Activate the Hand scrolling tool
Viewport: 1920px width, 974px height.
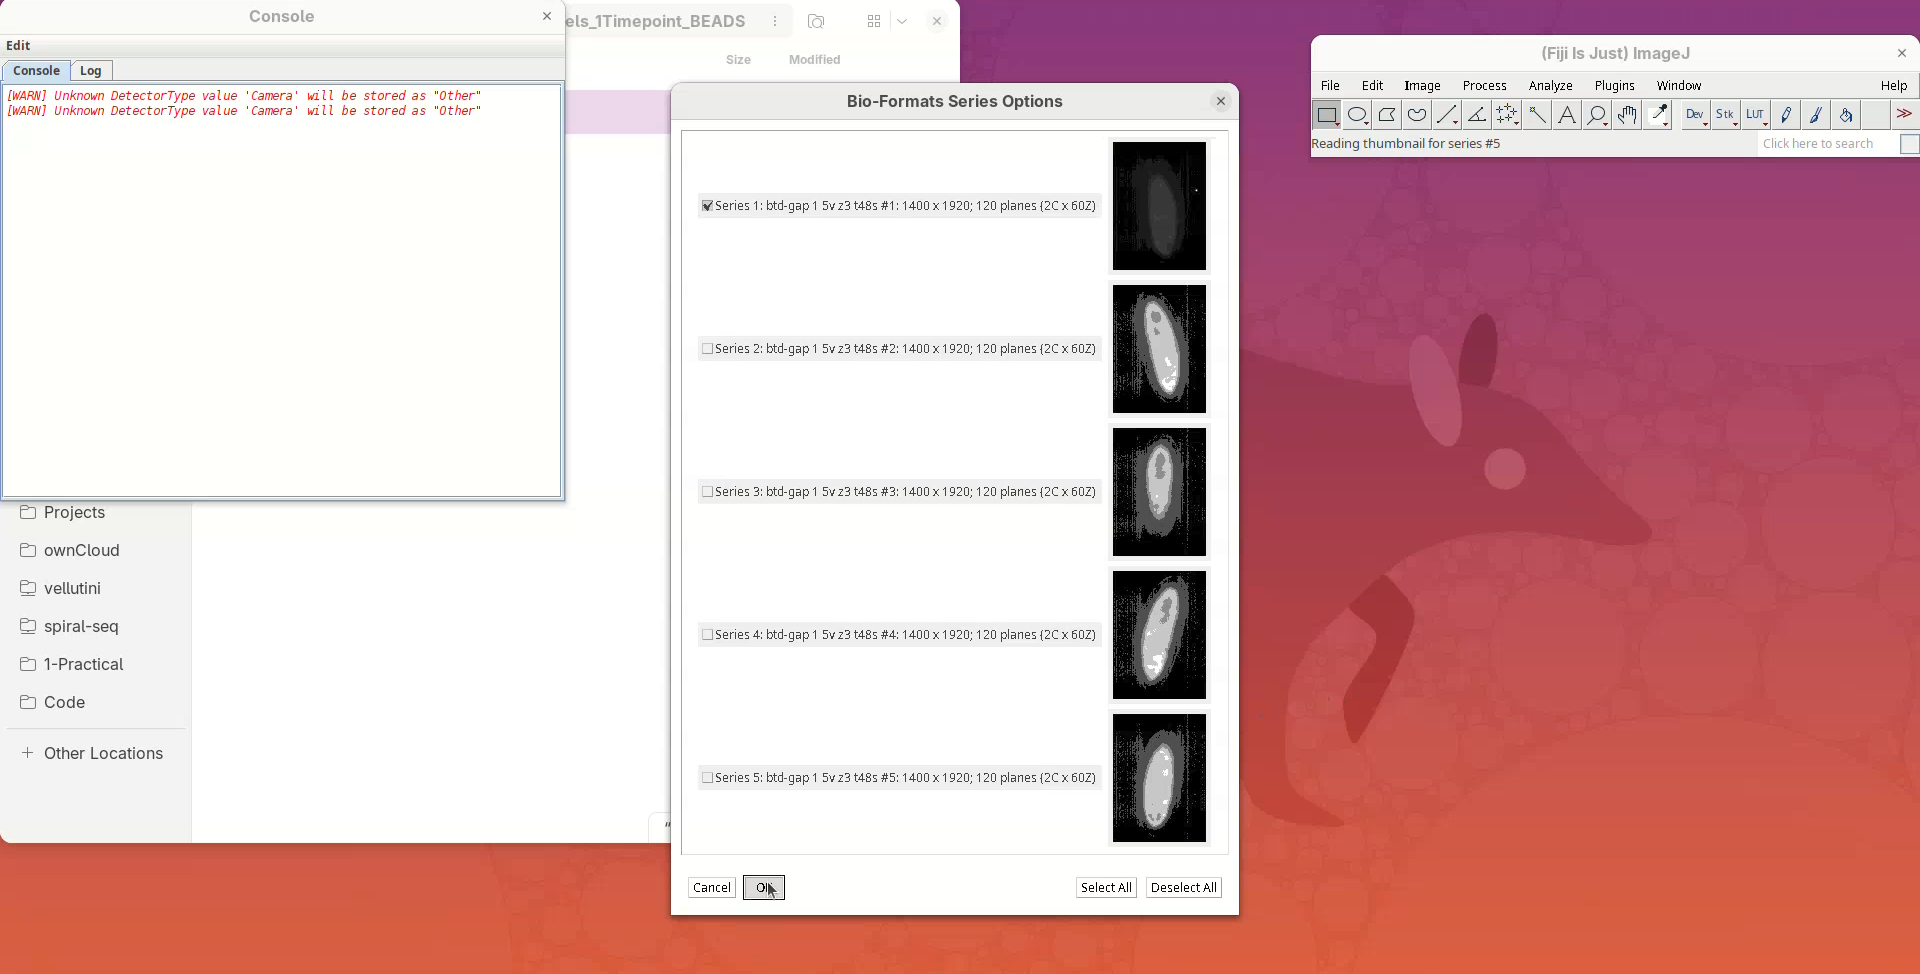pos(1627,115)
